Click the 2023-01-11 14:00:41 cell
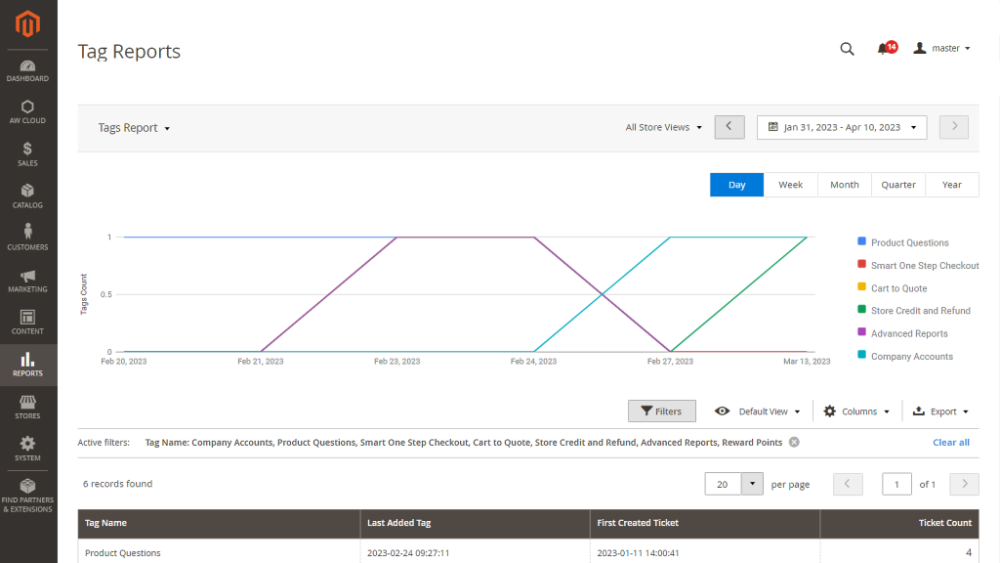The width and height of the screenshot is (1000, 563). tap(705, 552)
